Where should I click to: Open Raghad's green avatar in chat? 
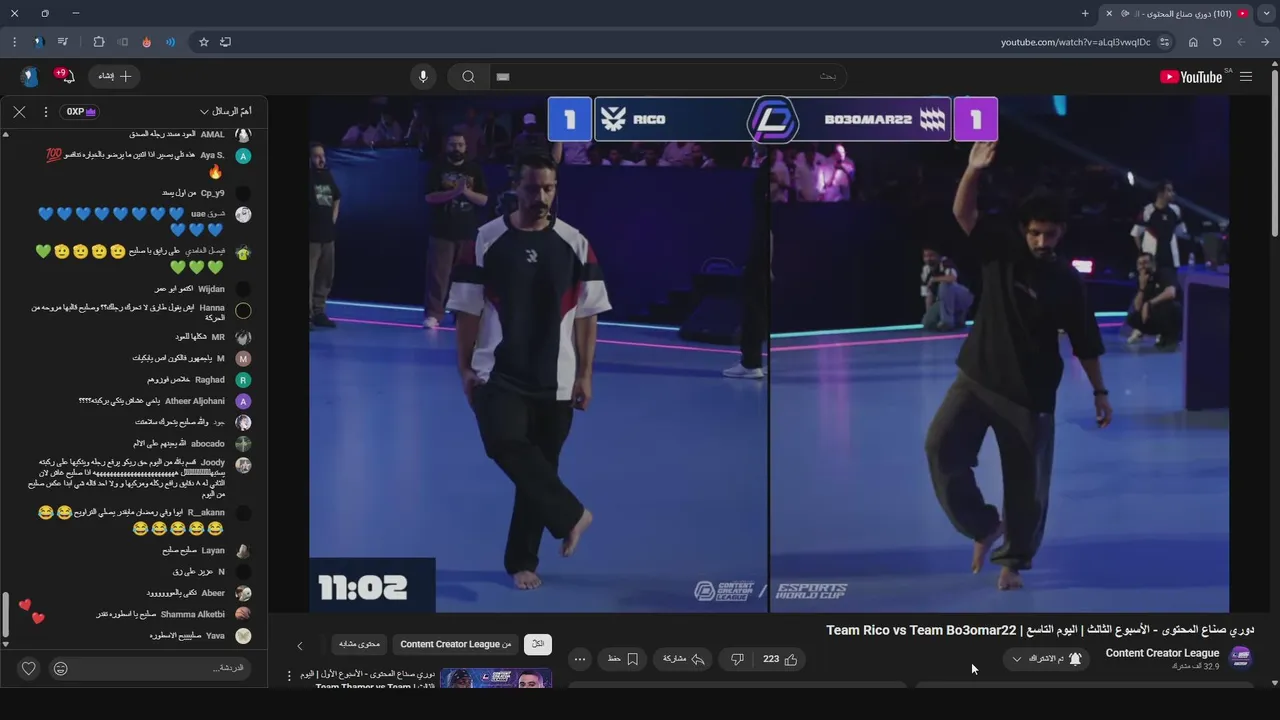click(243, 380)
